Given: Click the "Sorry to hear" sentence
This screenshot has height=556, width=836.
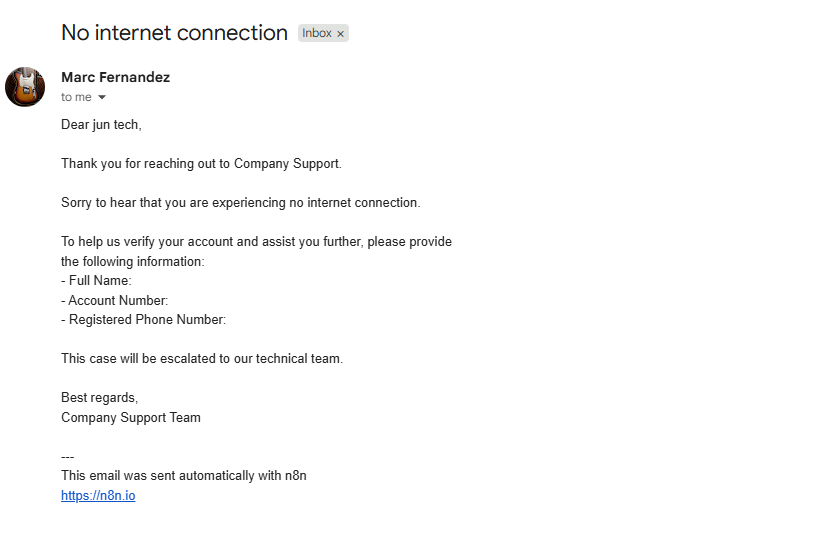Looking at the screenshot, I should (240, 203).
